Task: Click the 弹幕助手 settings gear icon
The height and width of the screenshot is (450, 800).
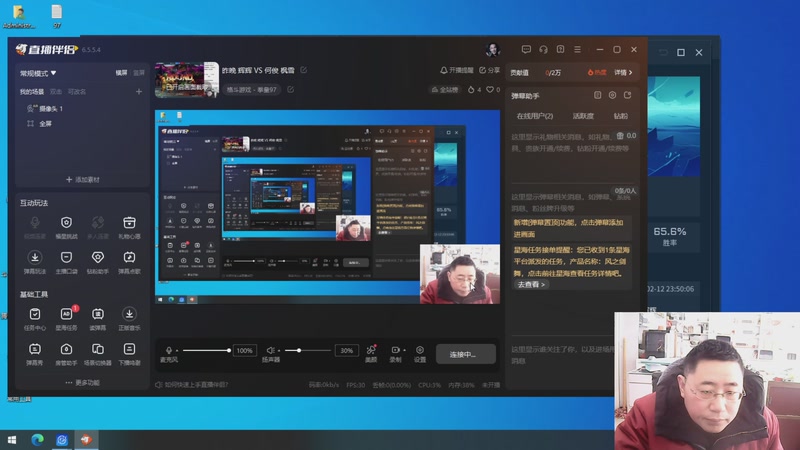Action: [612, 95]
